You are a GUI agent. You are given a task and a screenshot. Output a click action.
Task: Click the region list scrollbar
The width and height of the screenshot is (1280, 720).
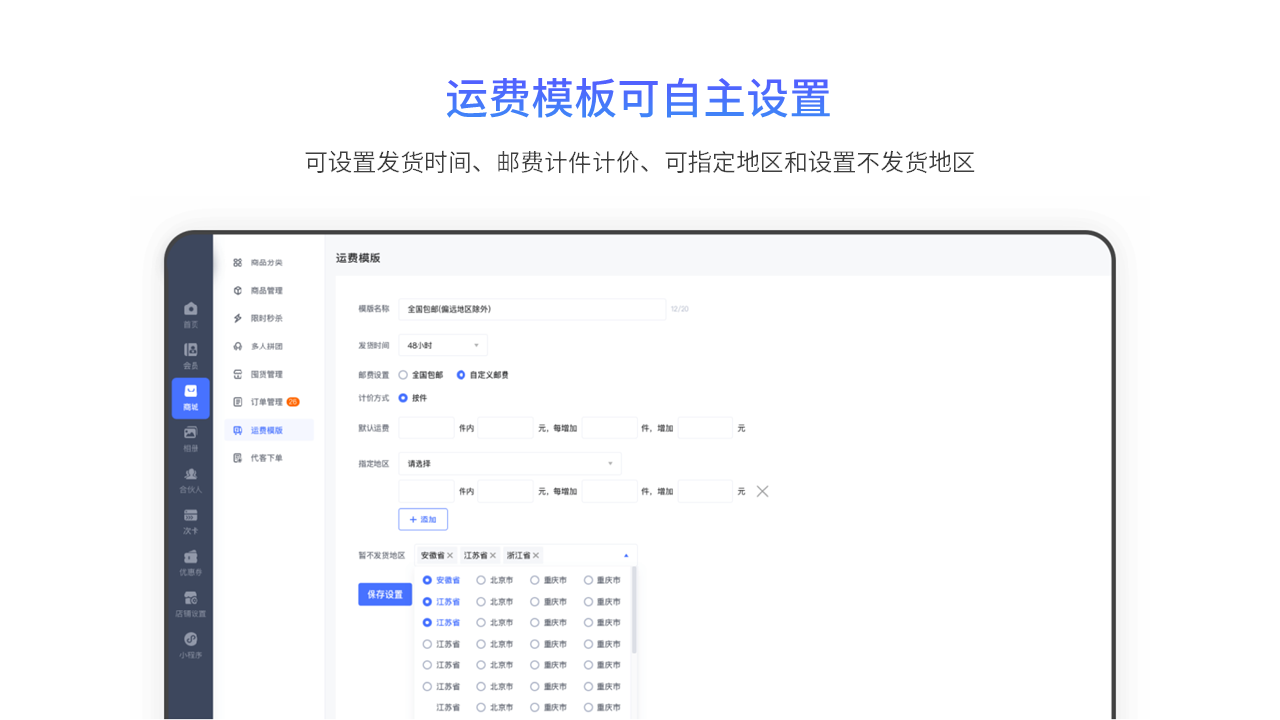634,610
